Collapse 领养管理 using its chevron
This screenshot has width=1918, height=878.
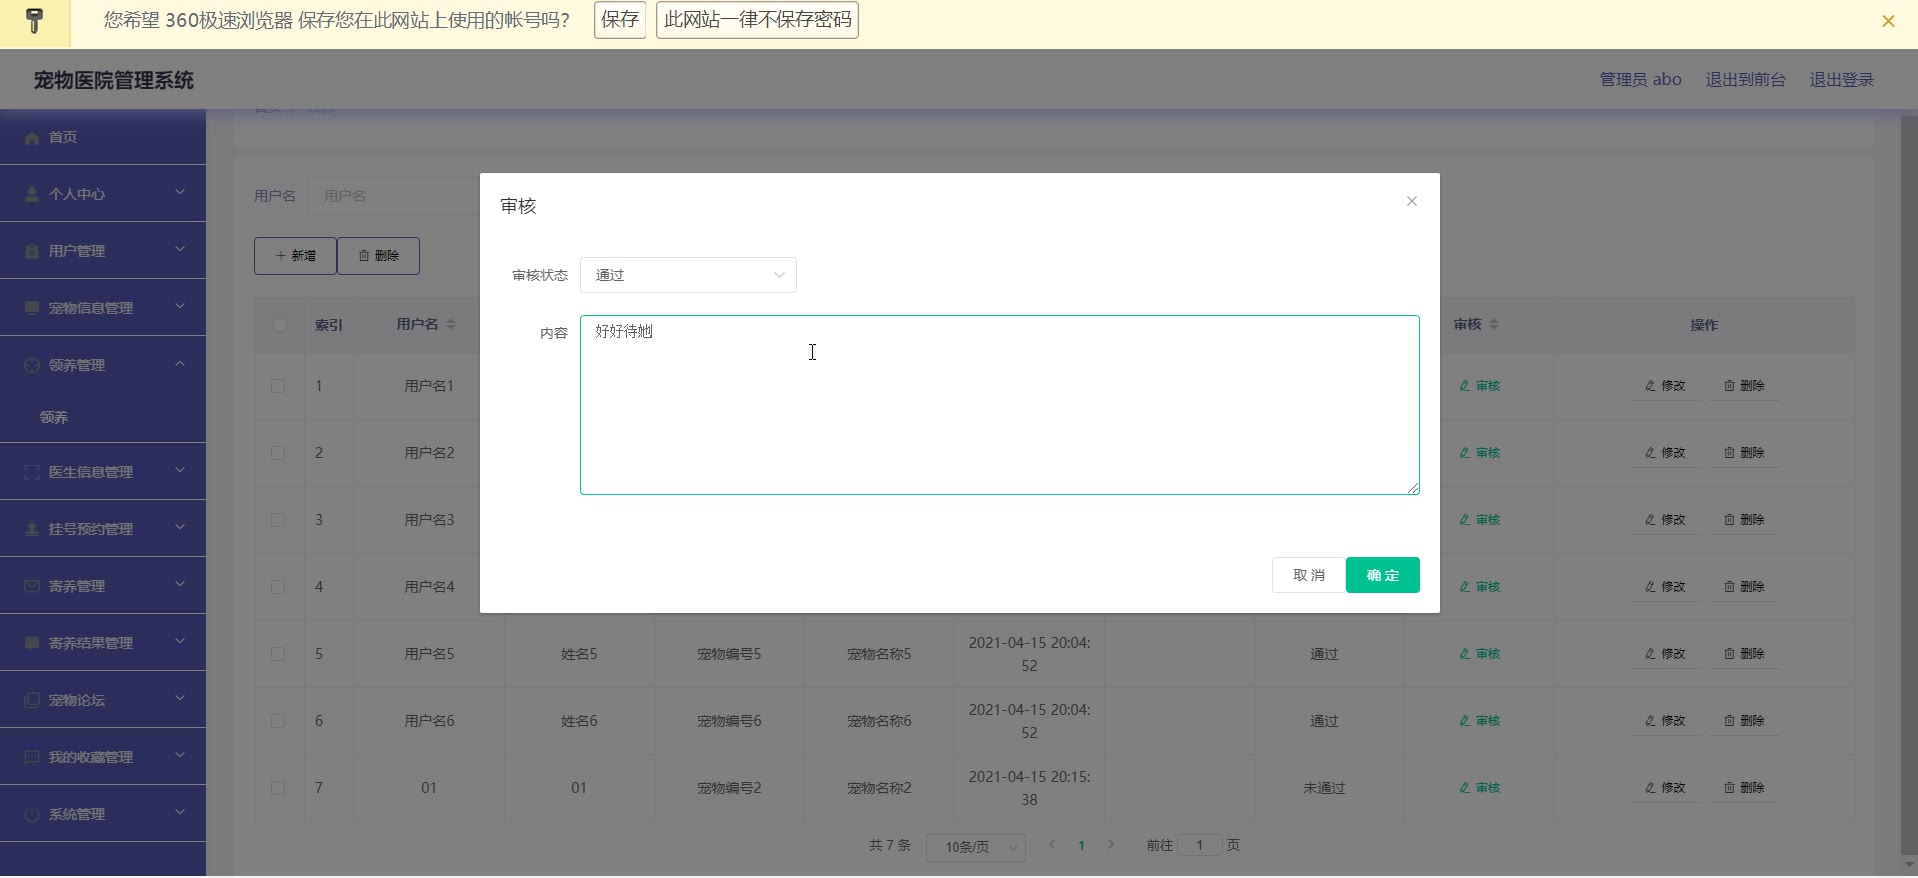click(180, 363)
